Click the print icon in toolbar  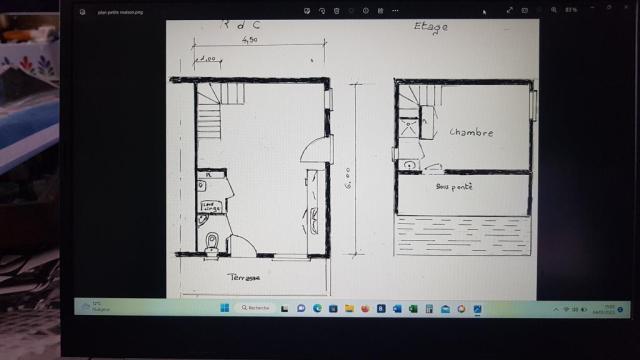coord(380,11)
